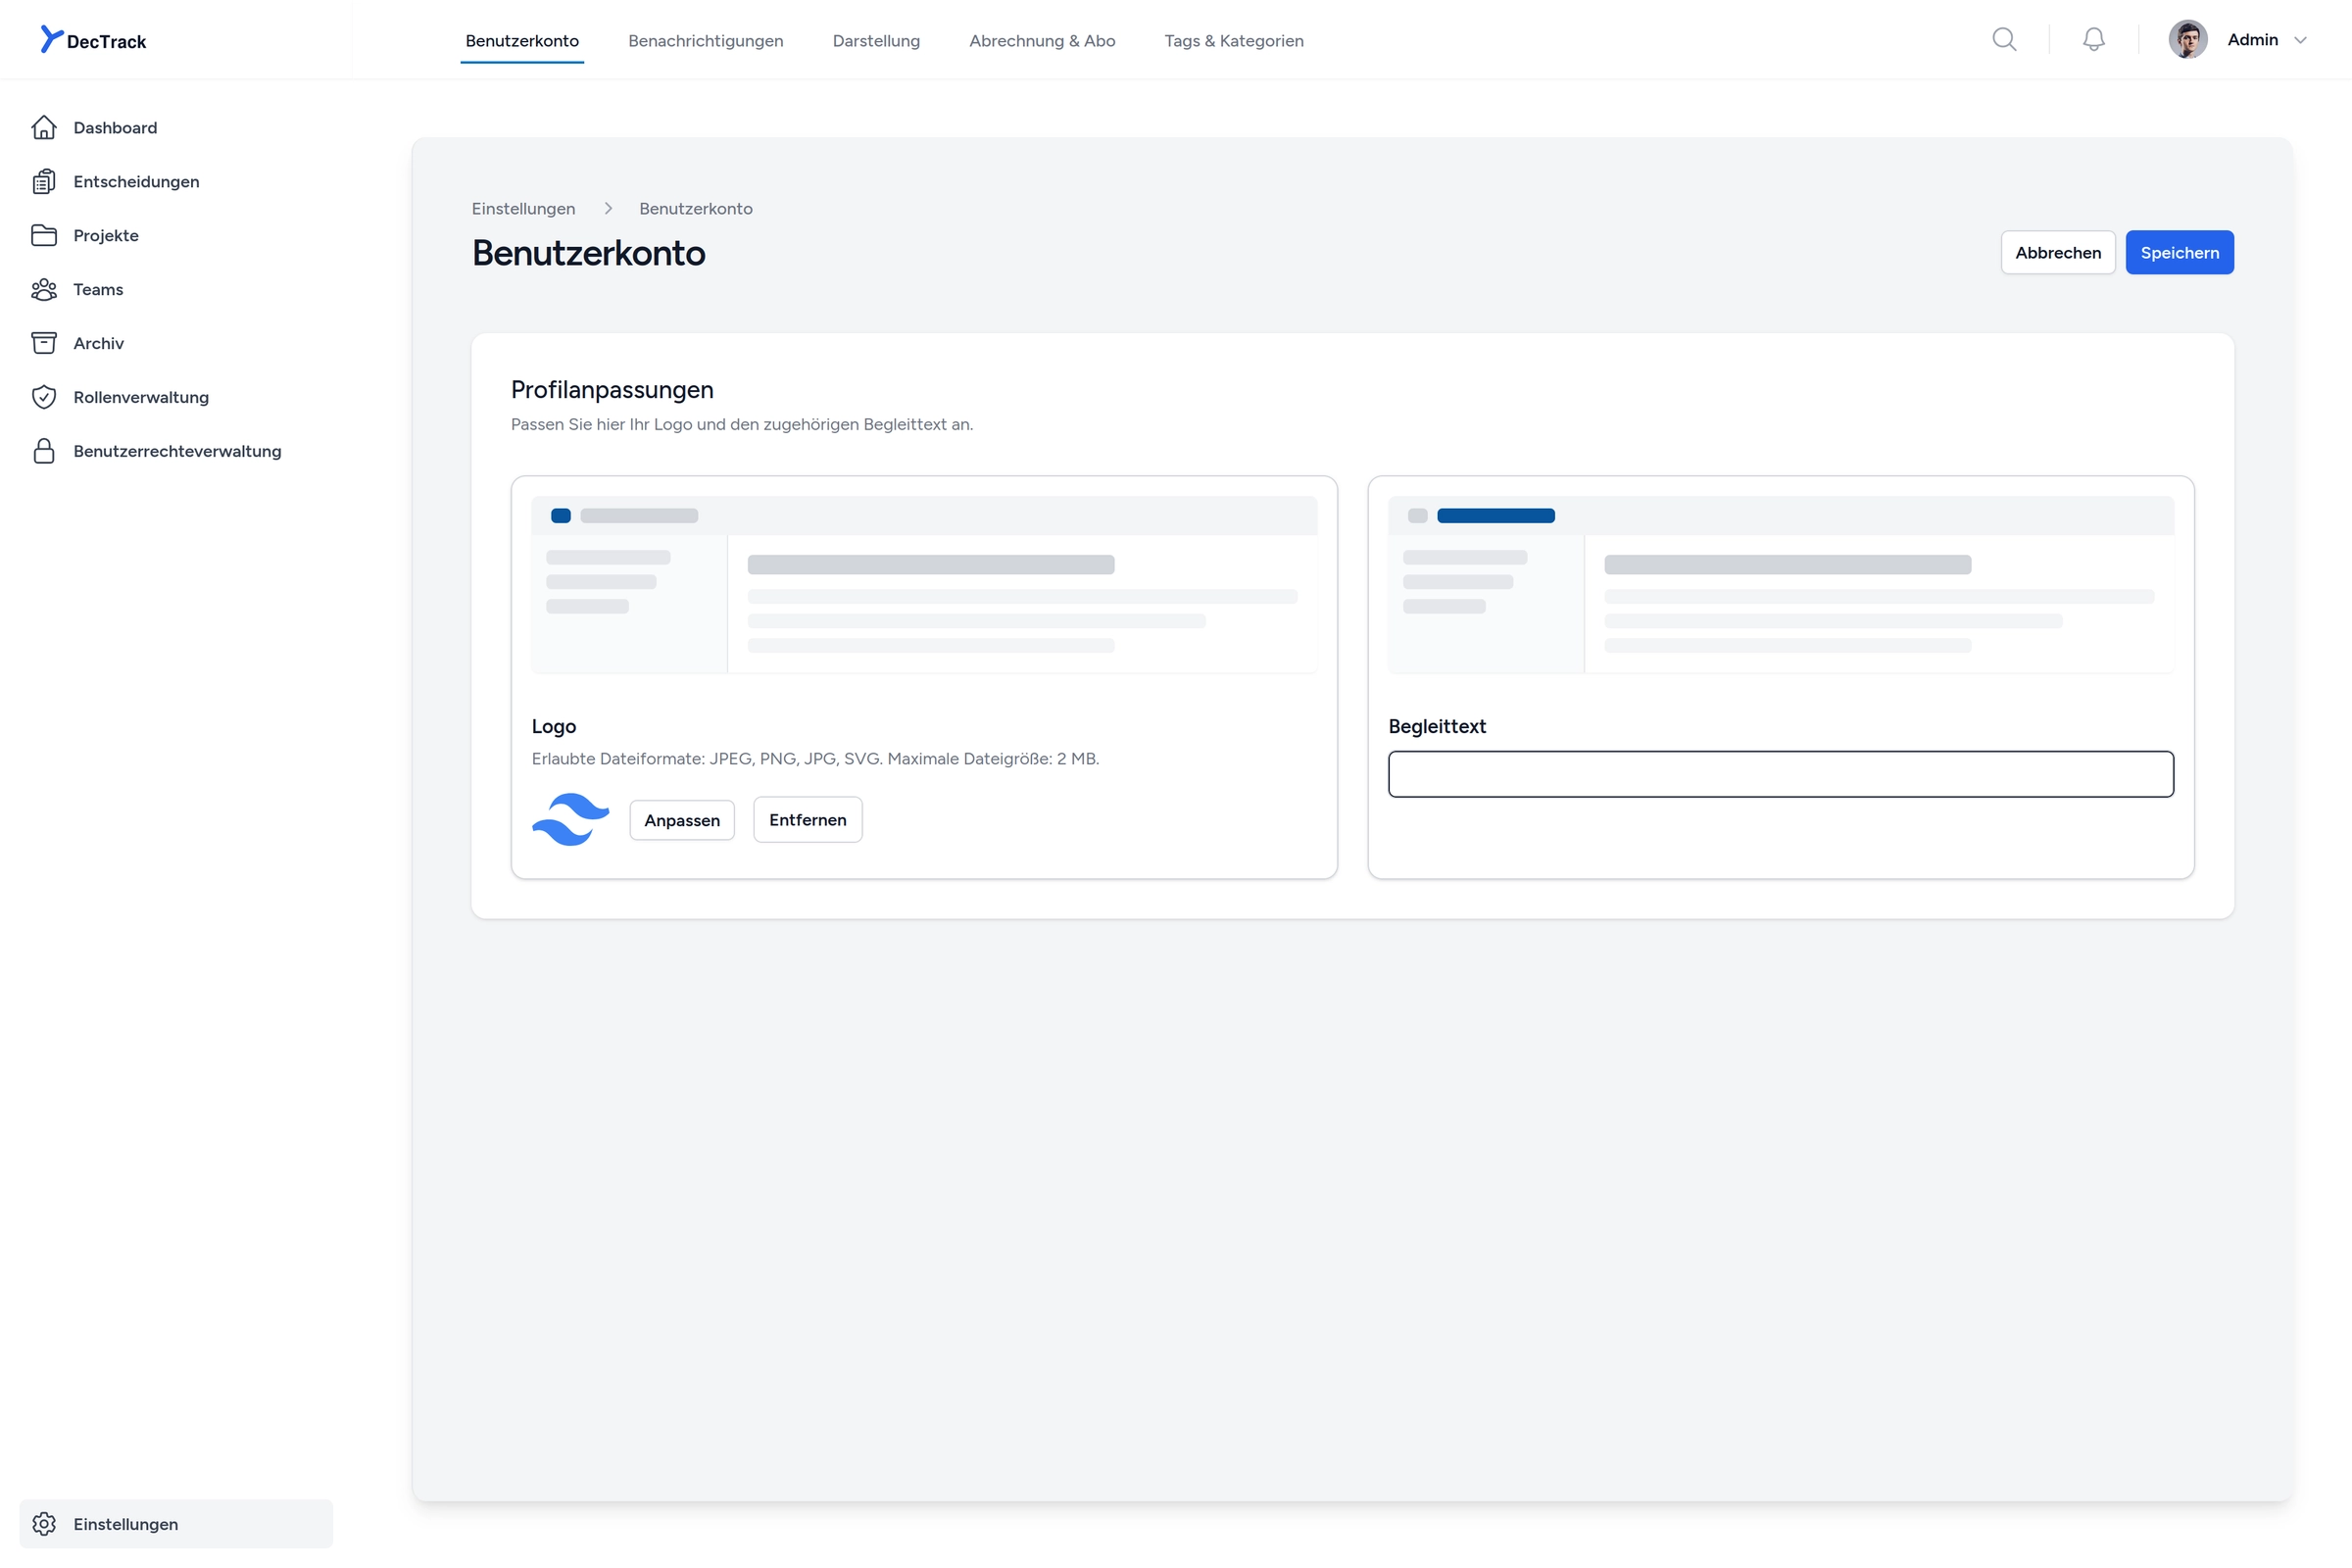The image size is (2352, 1568).
Task: Click the notification bell icon
Action: tap(2093, 39)
